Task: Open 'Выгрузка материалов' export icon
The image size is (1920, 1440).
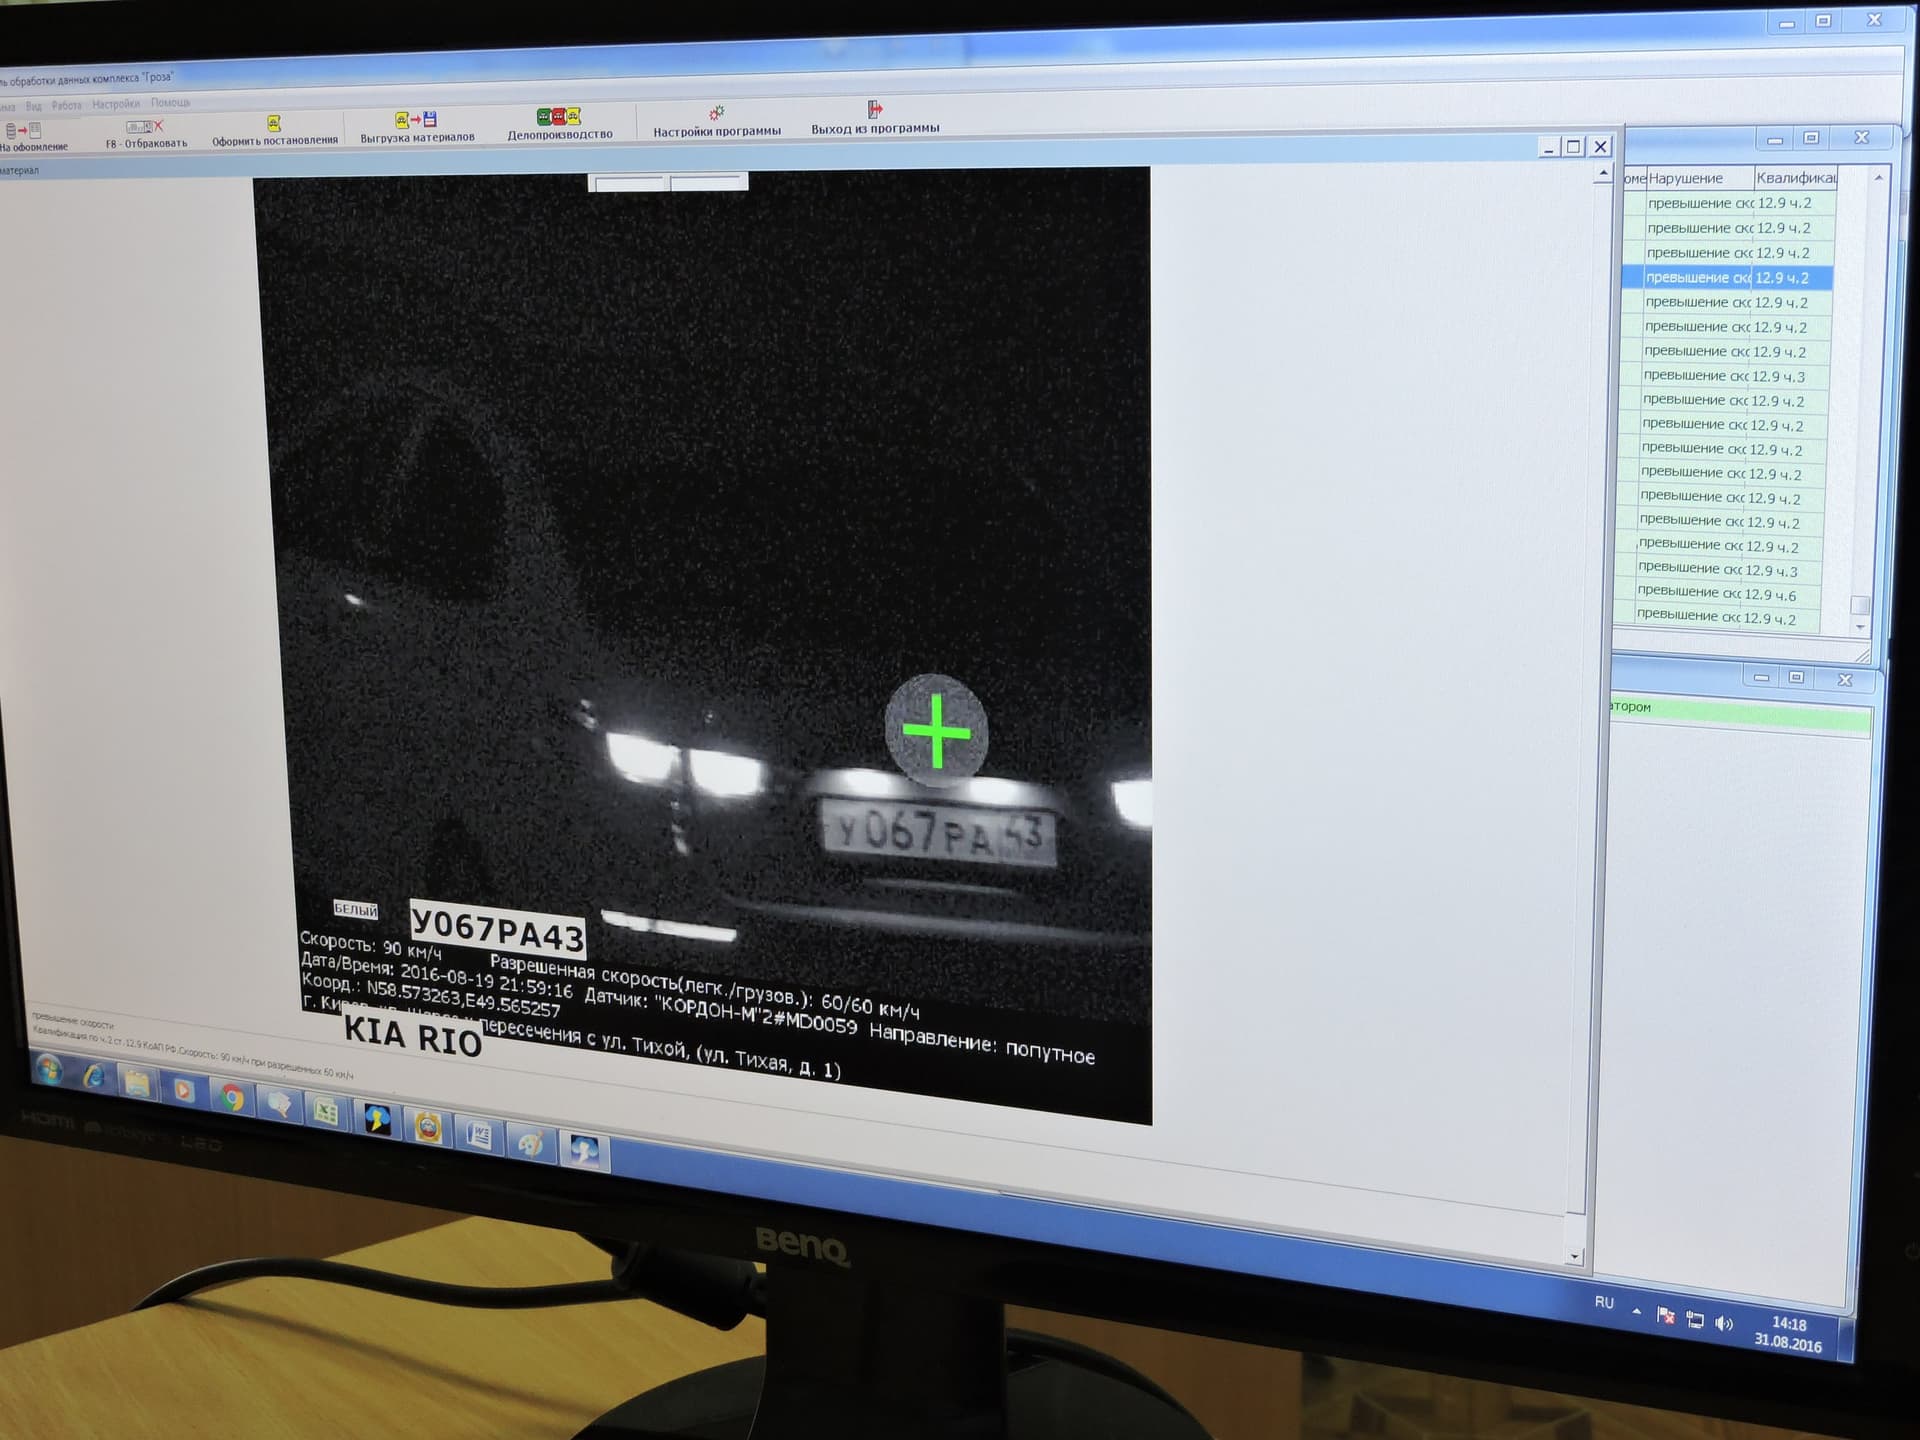Action: point(416,120)
